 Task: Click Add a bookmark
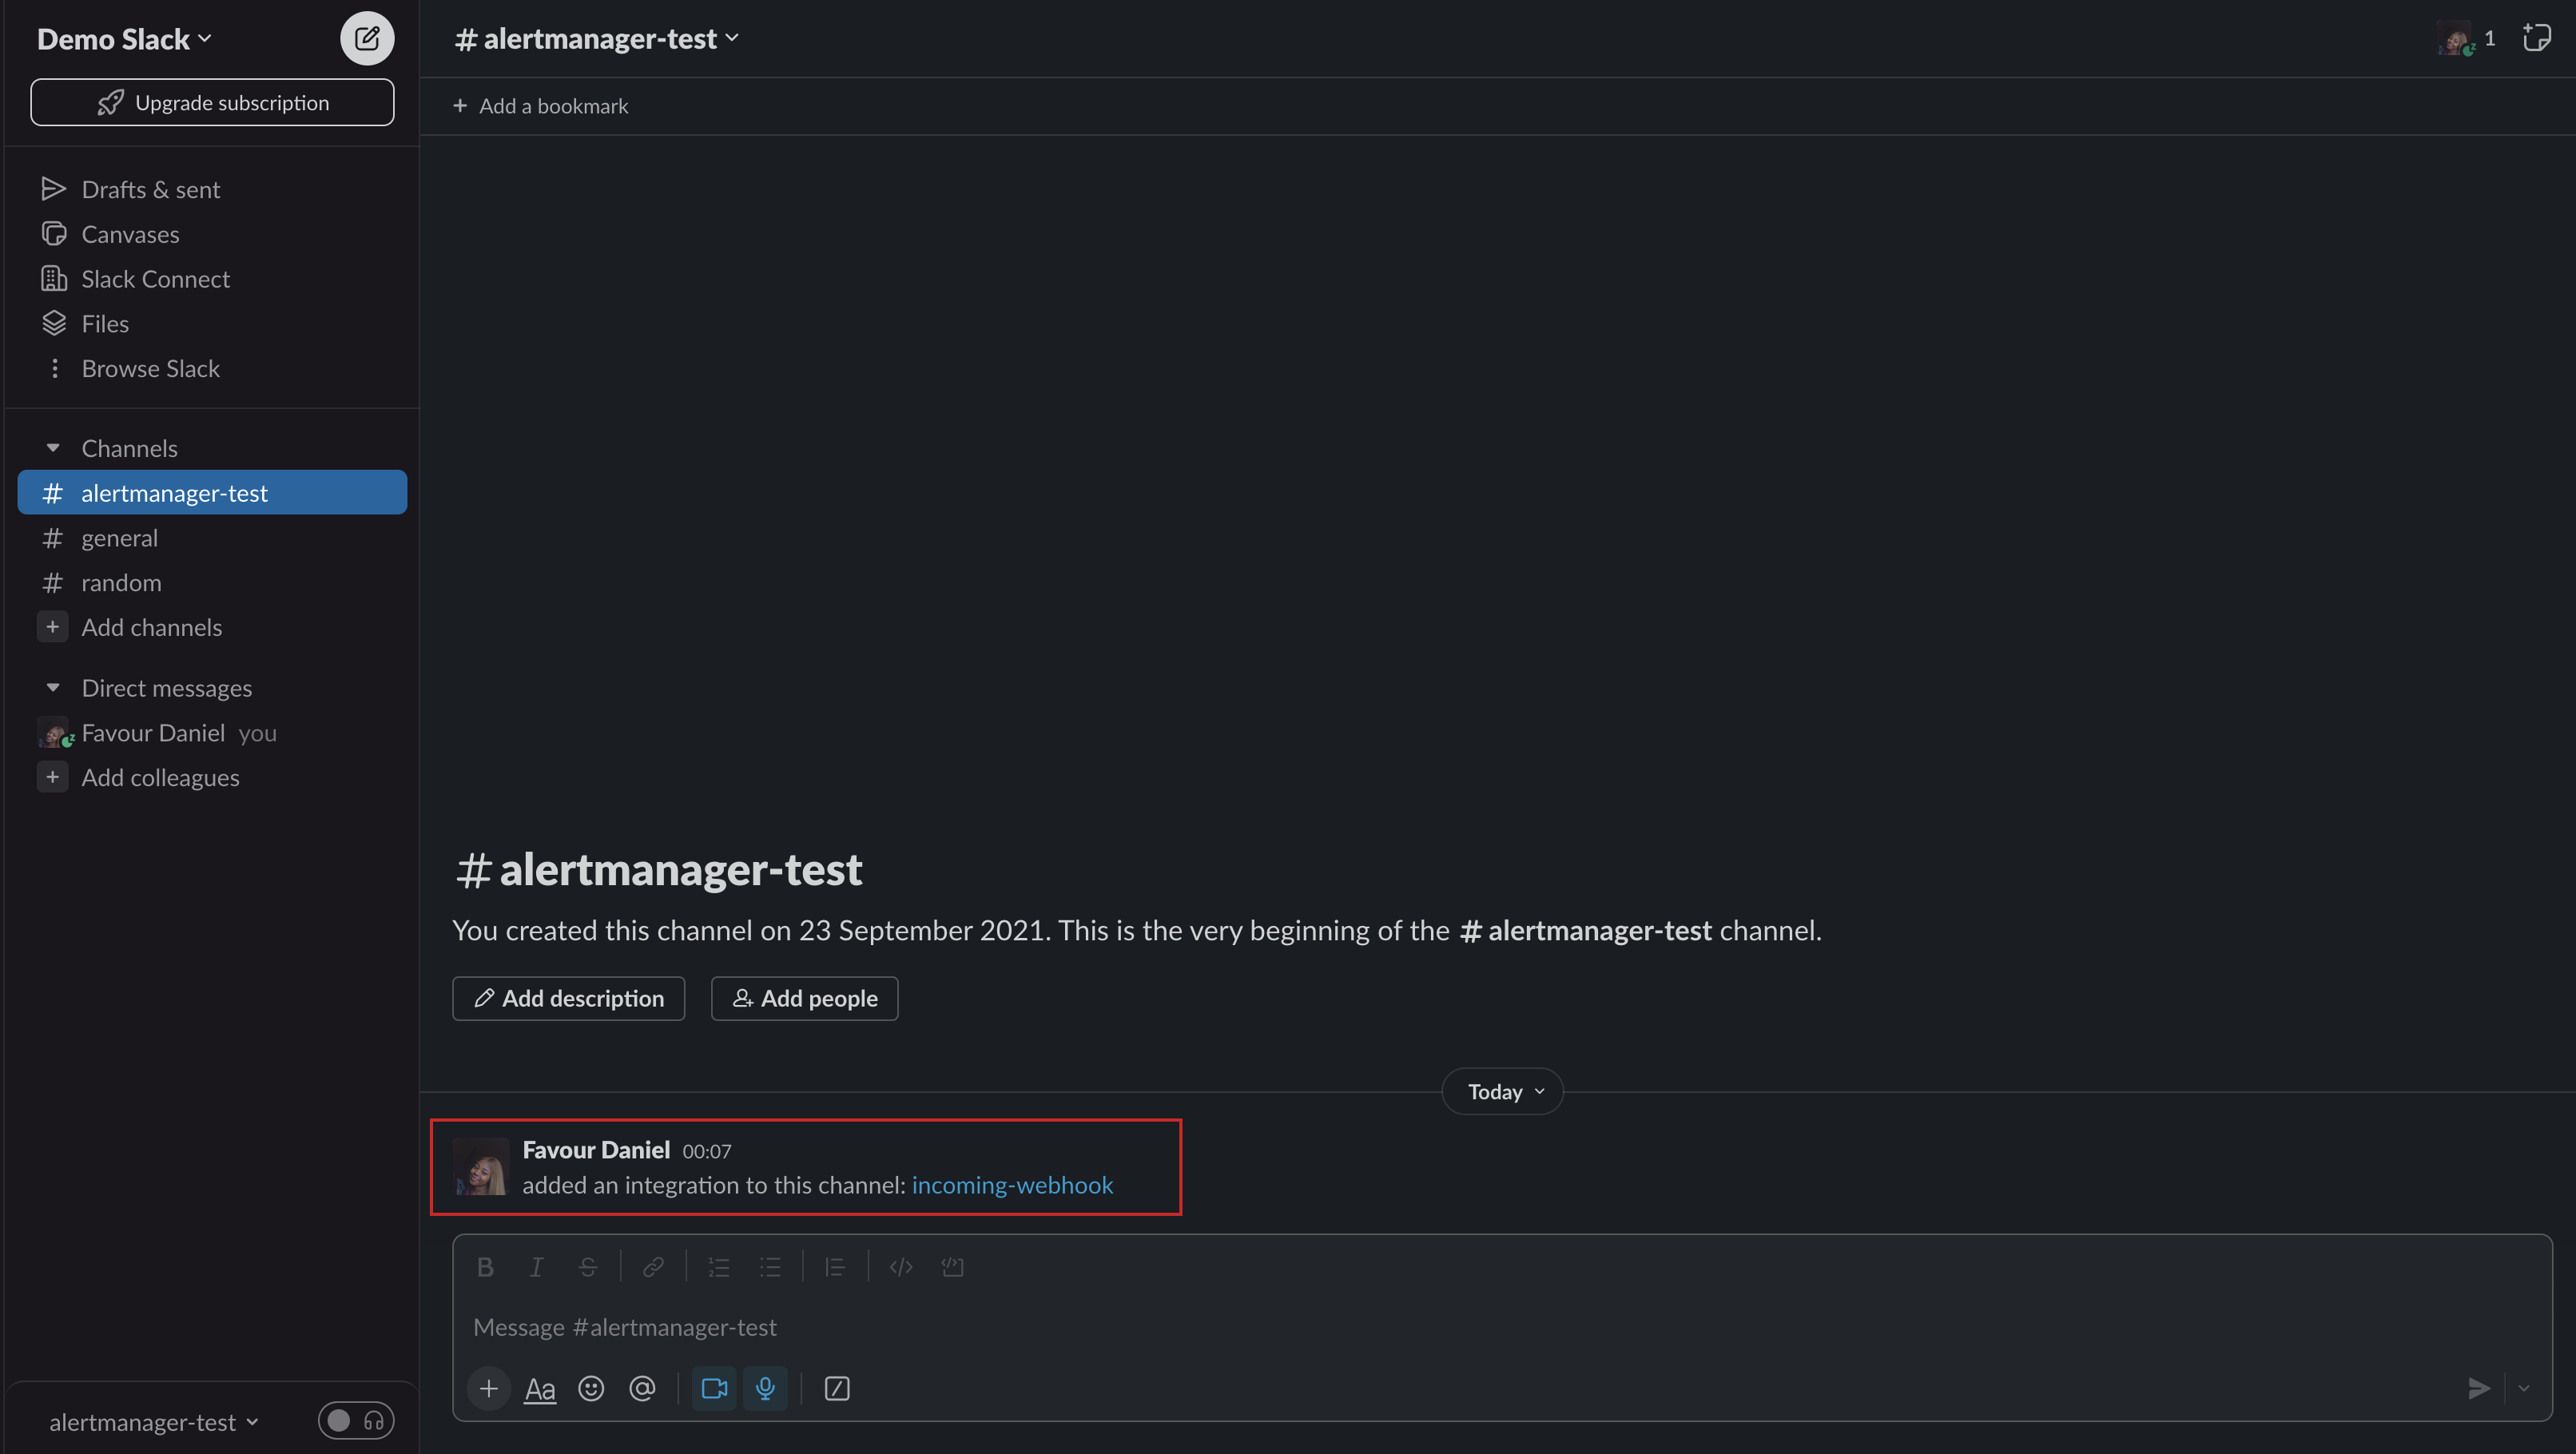(540, 106)
